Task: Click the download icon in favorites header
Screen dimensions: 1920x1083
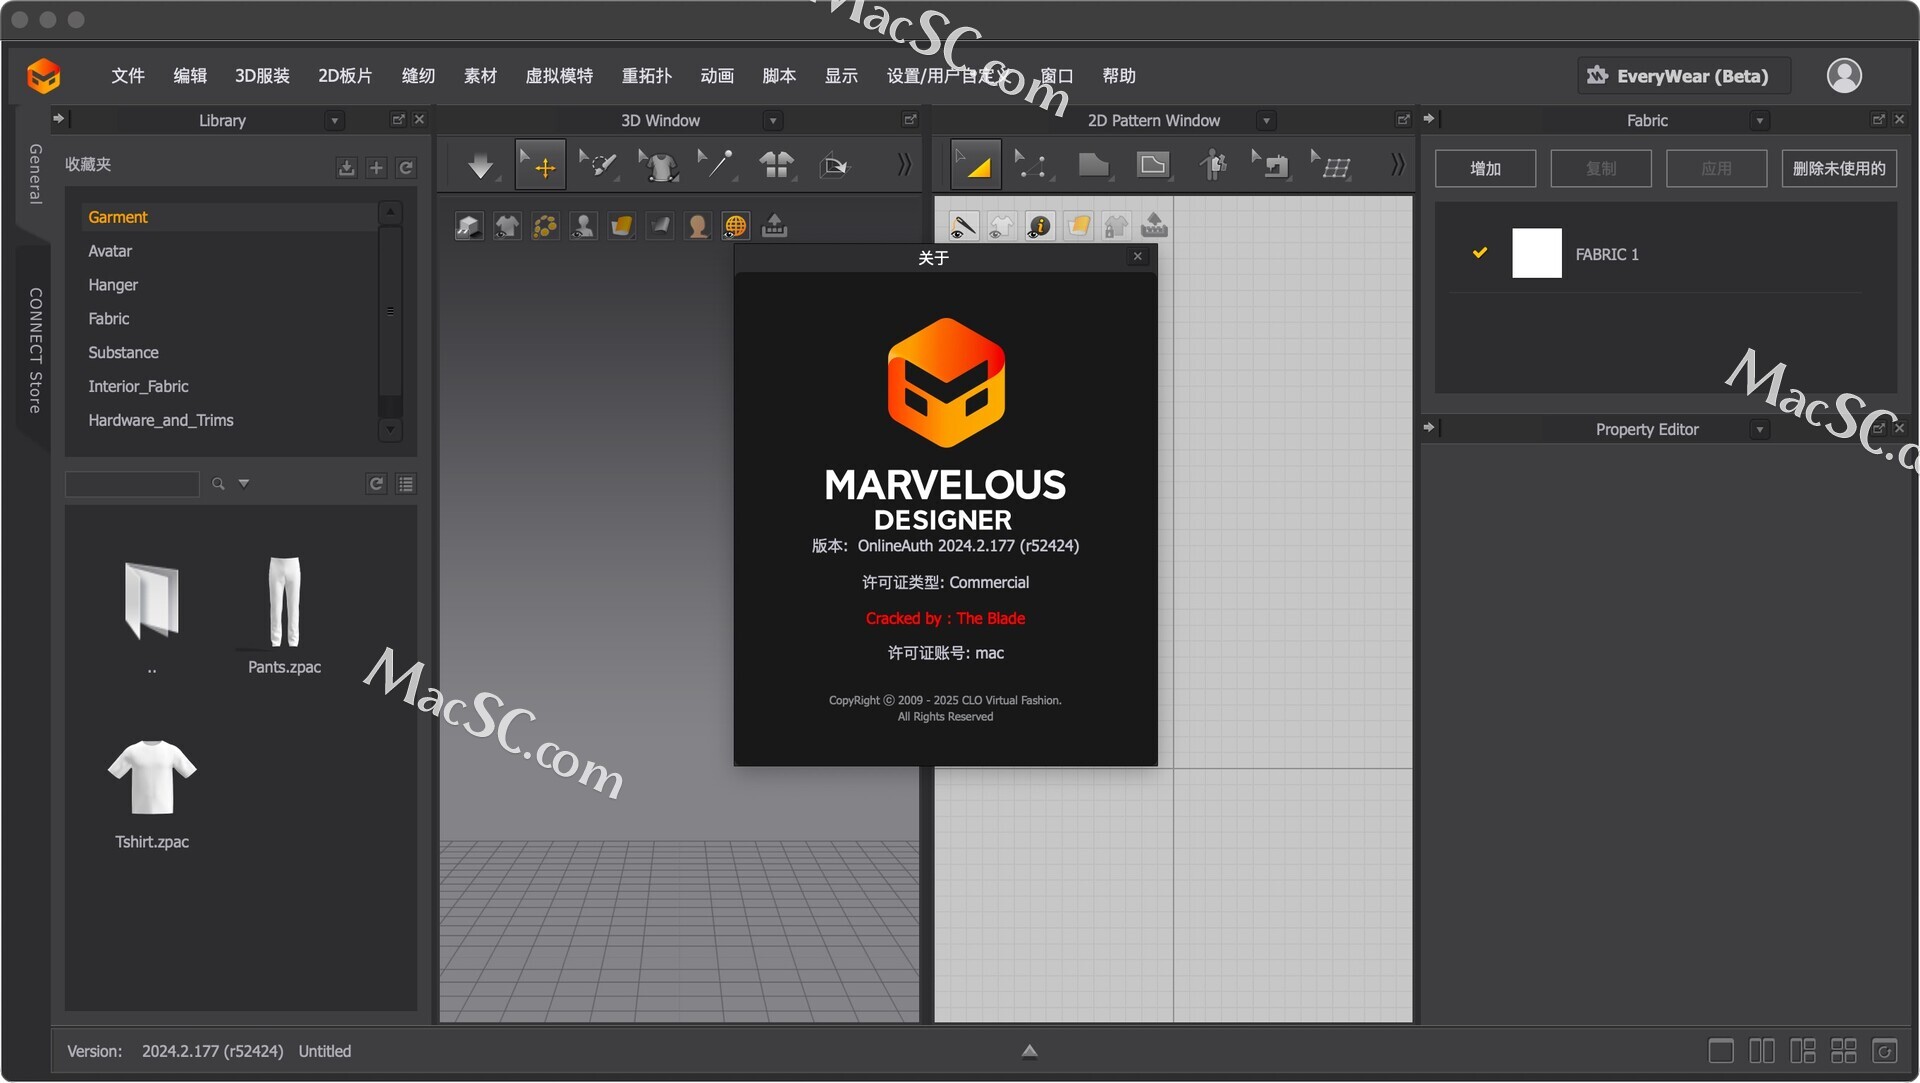Action: tap(346, 168)
